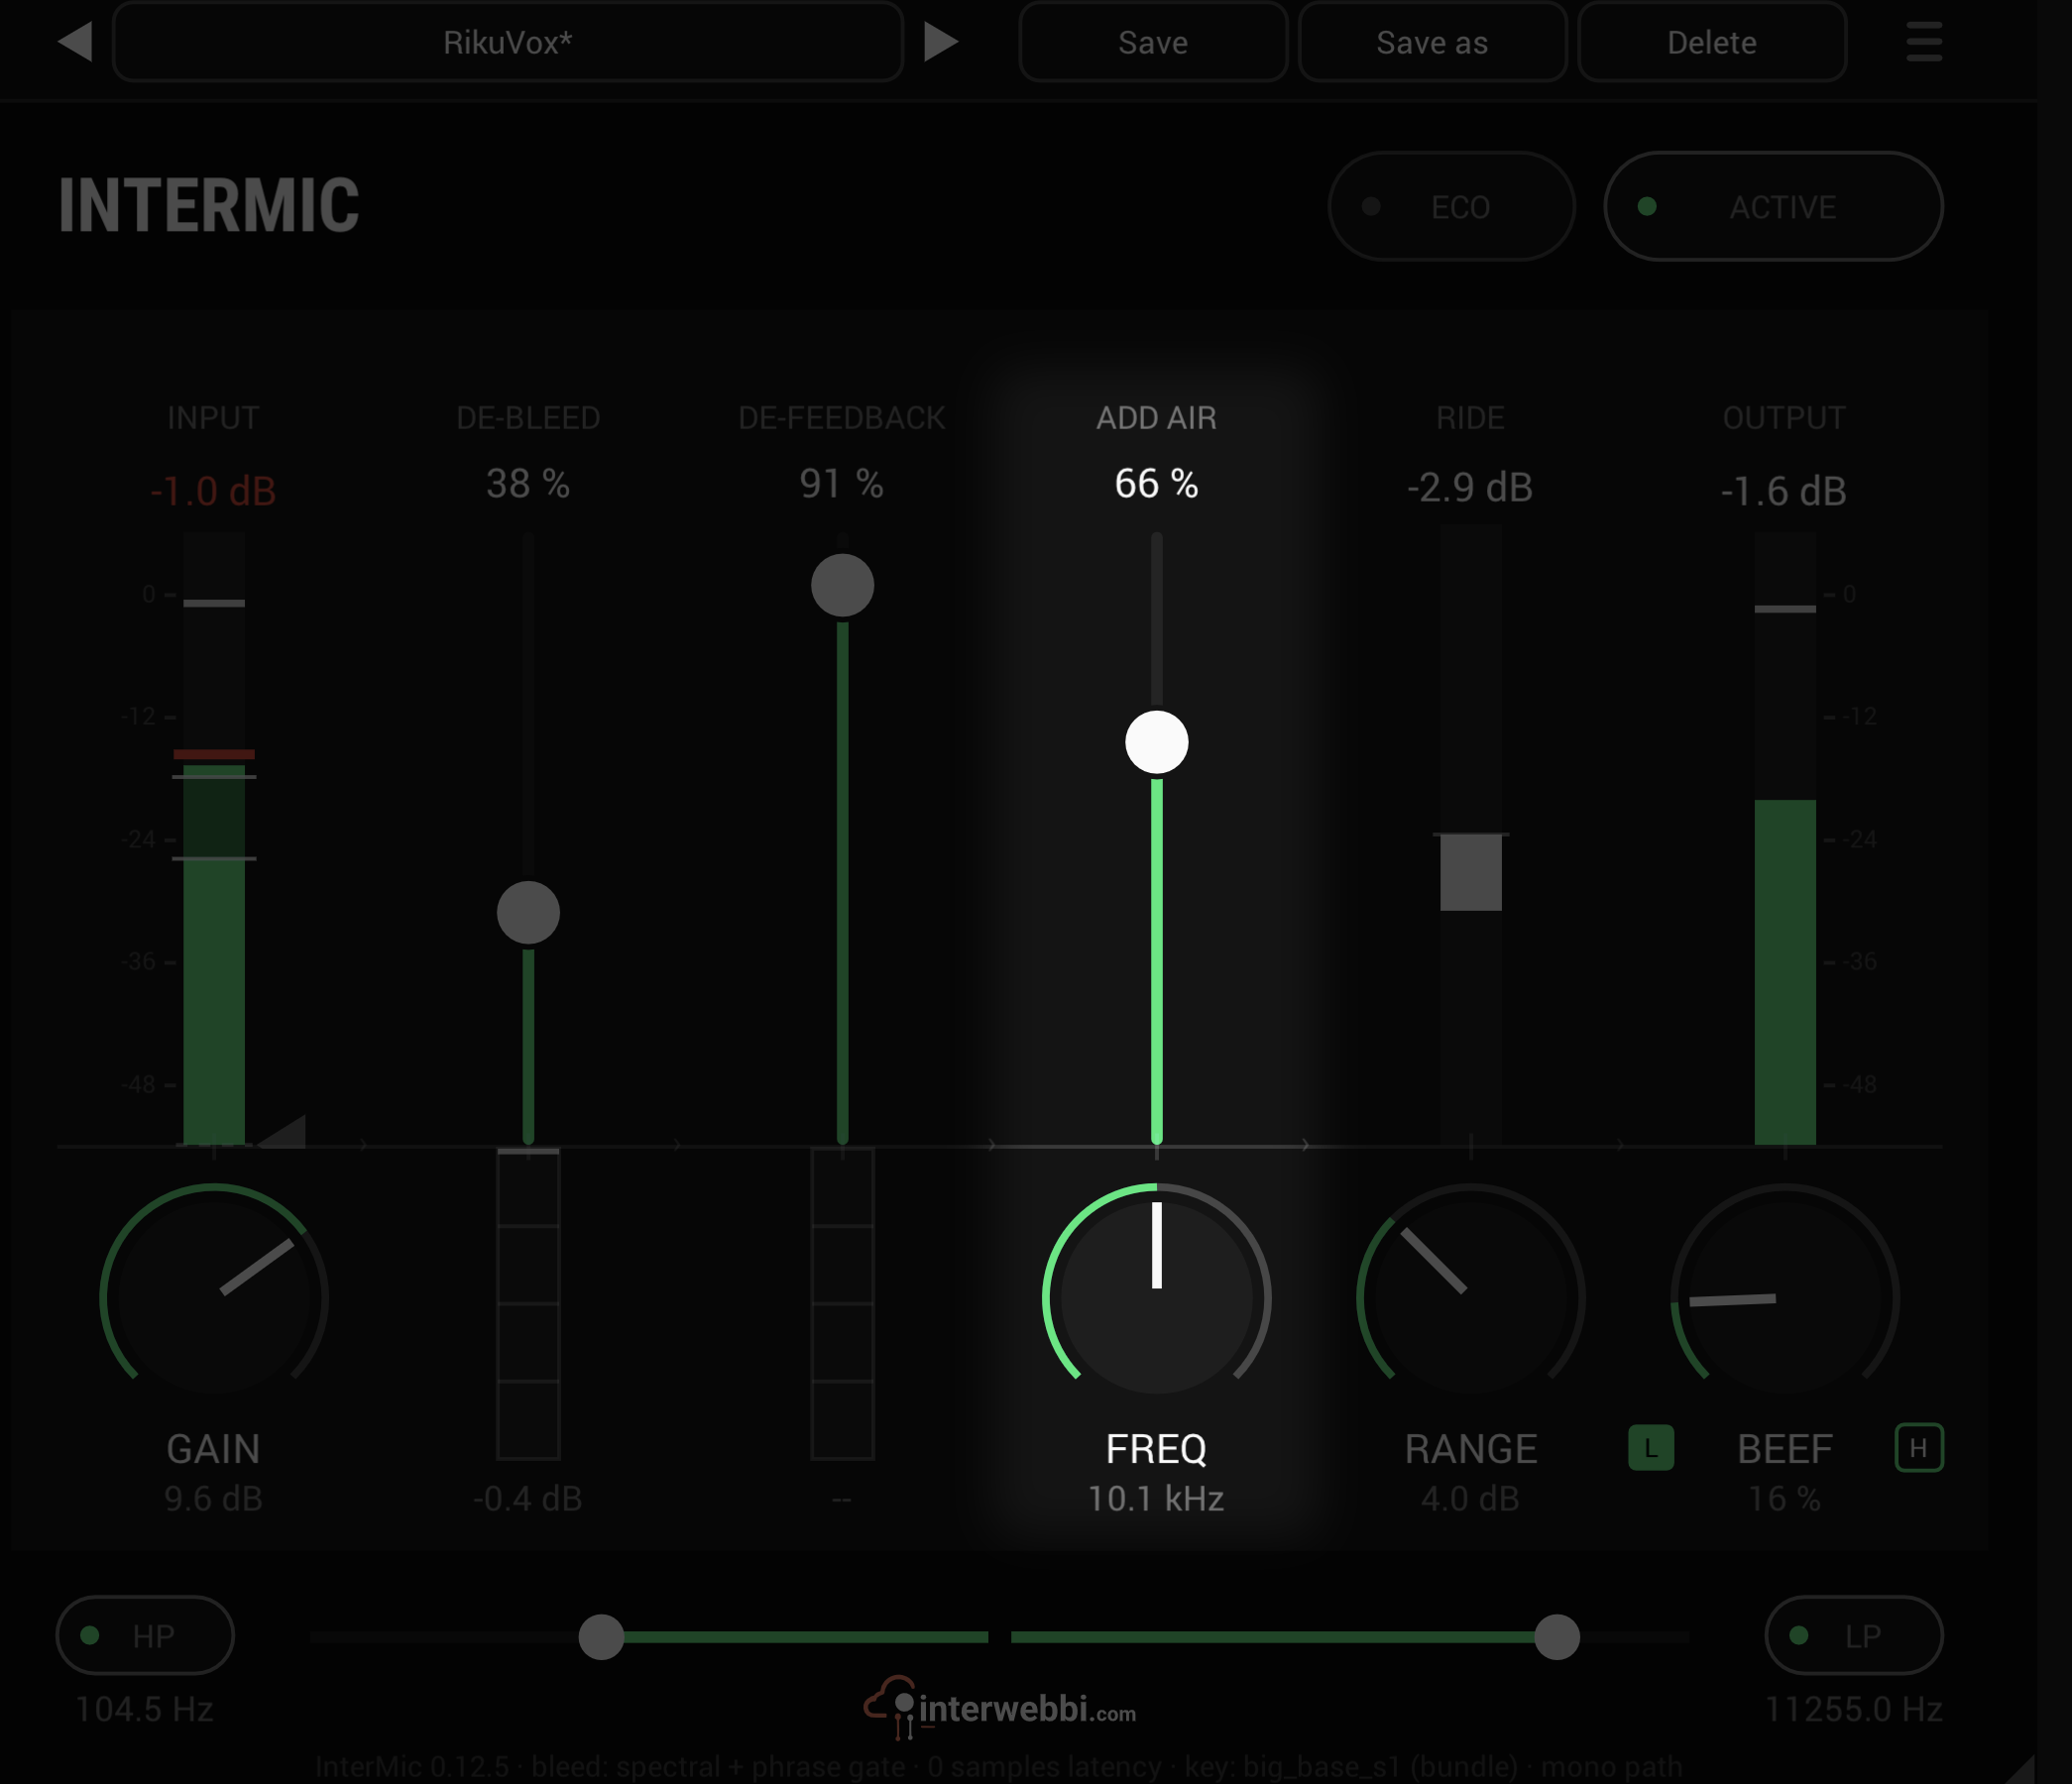This screenshot has width=2072, height=1784.
Task: Click the low-pass frequency slider handle
Action: pyautogui.click(x=1557, y=1637)
